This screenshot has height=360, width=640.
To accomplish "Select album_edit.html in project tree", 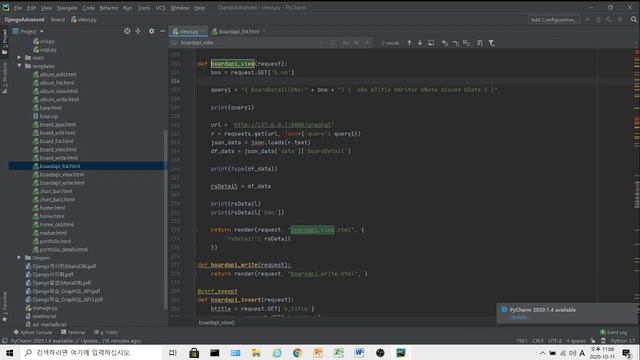I will point(58,74).
